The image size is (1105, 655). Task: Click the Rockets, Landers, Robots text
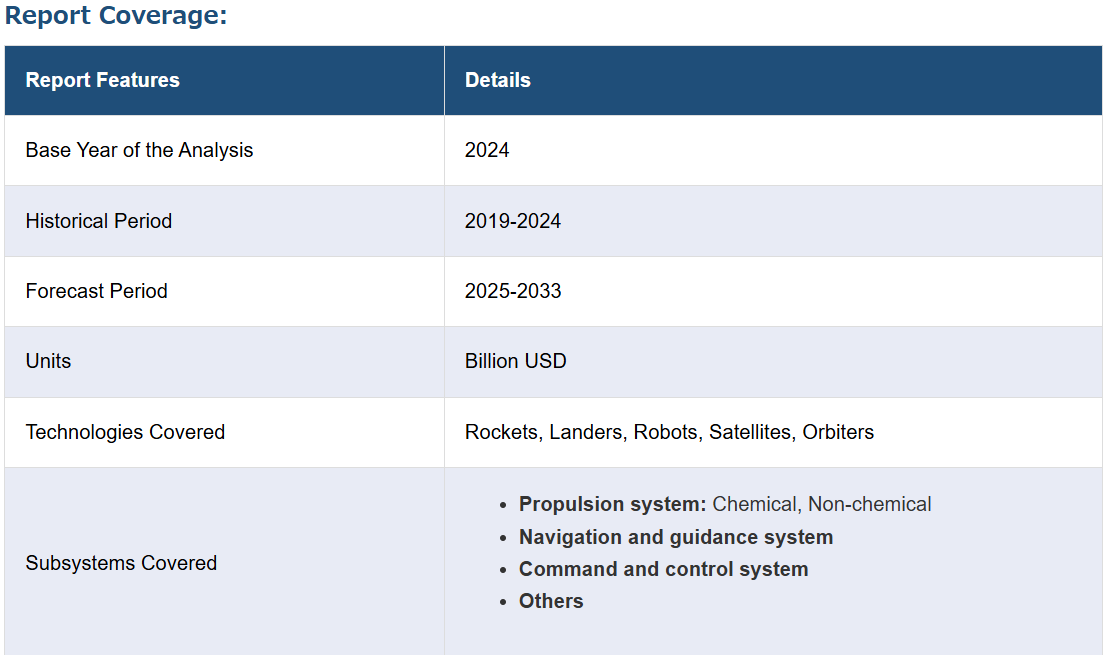pyautogui.click(x=581, y=432)
